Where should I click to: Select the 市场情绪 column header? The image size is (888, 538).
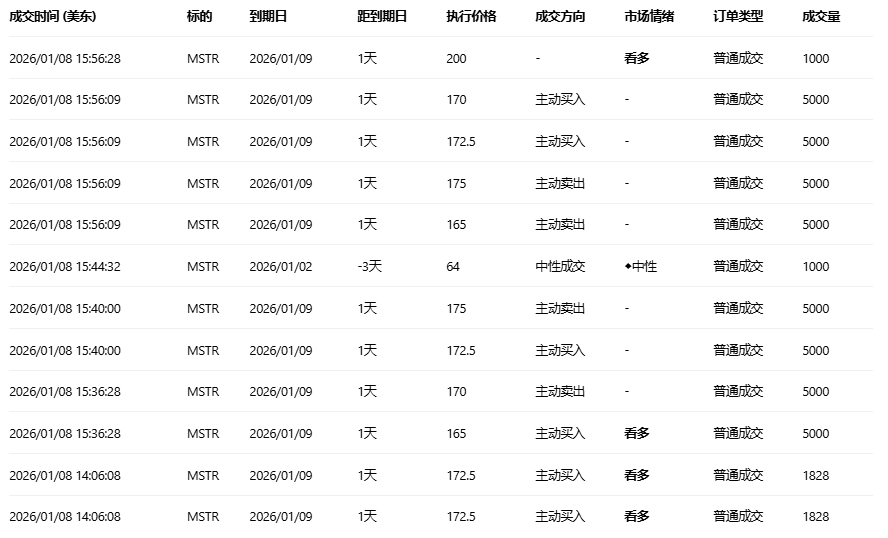click(x=649, y=17)
